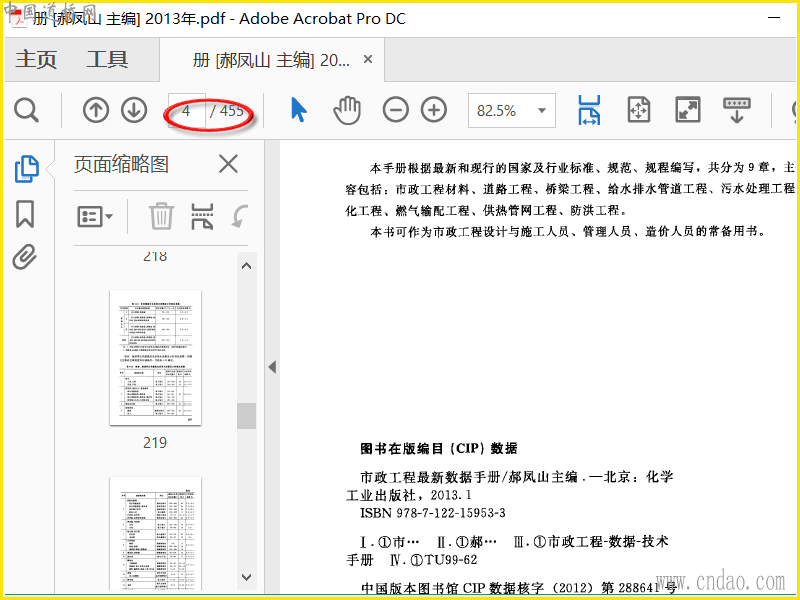The height and width of the screenshot is (600, 800).
Task: Click the 图书在版编目 (CIP) 数据 heading
Action: [x=439, y=448]
